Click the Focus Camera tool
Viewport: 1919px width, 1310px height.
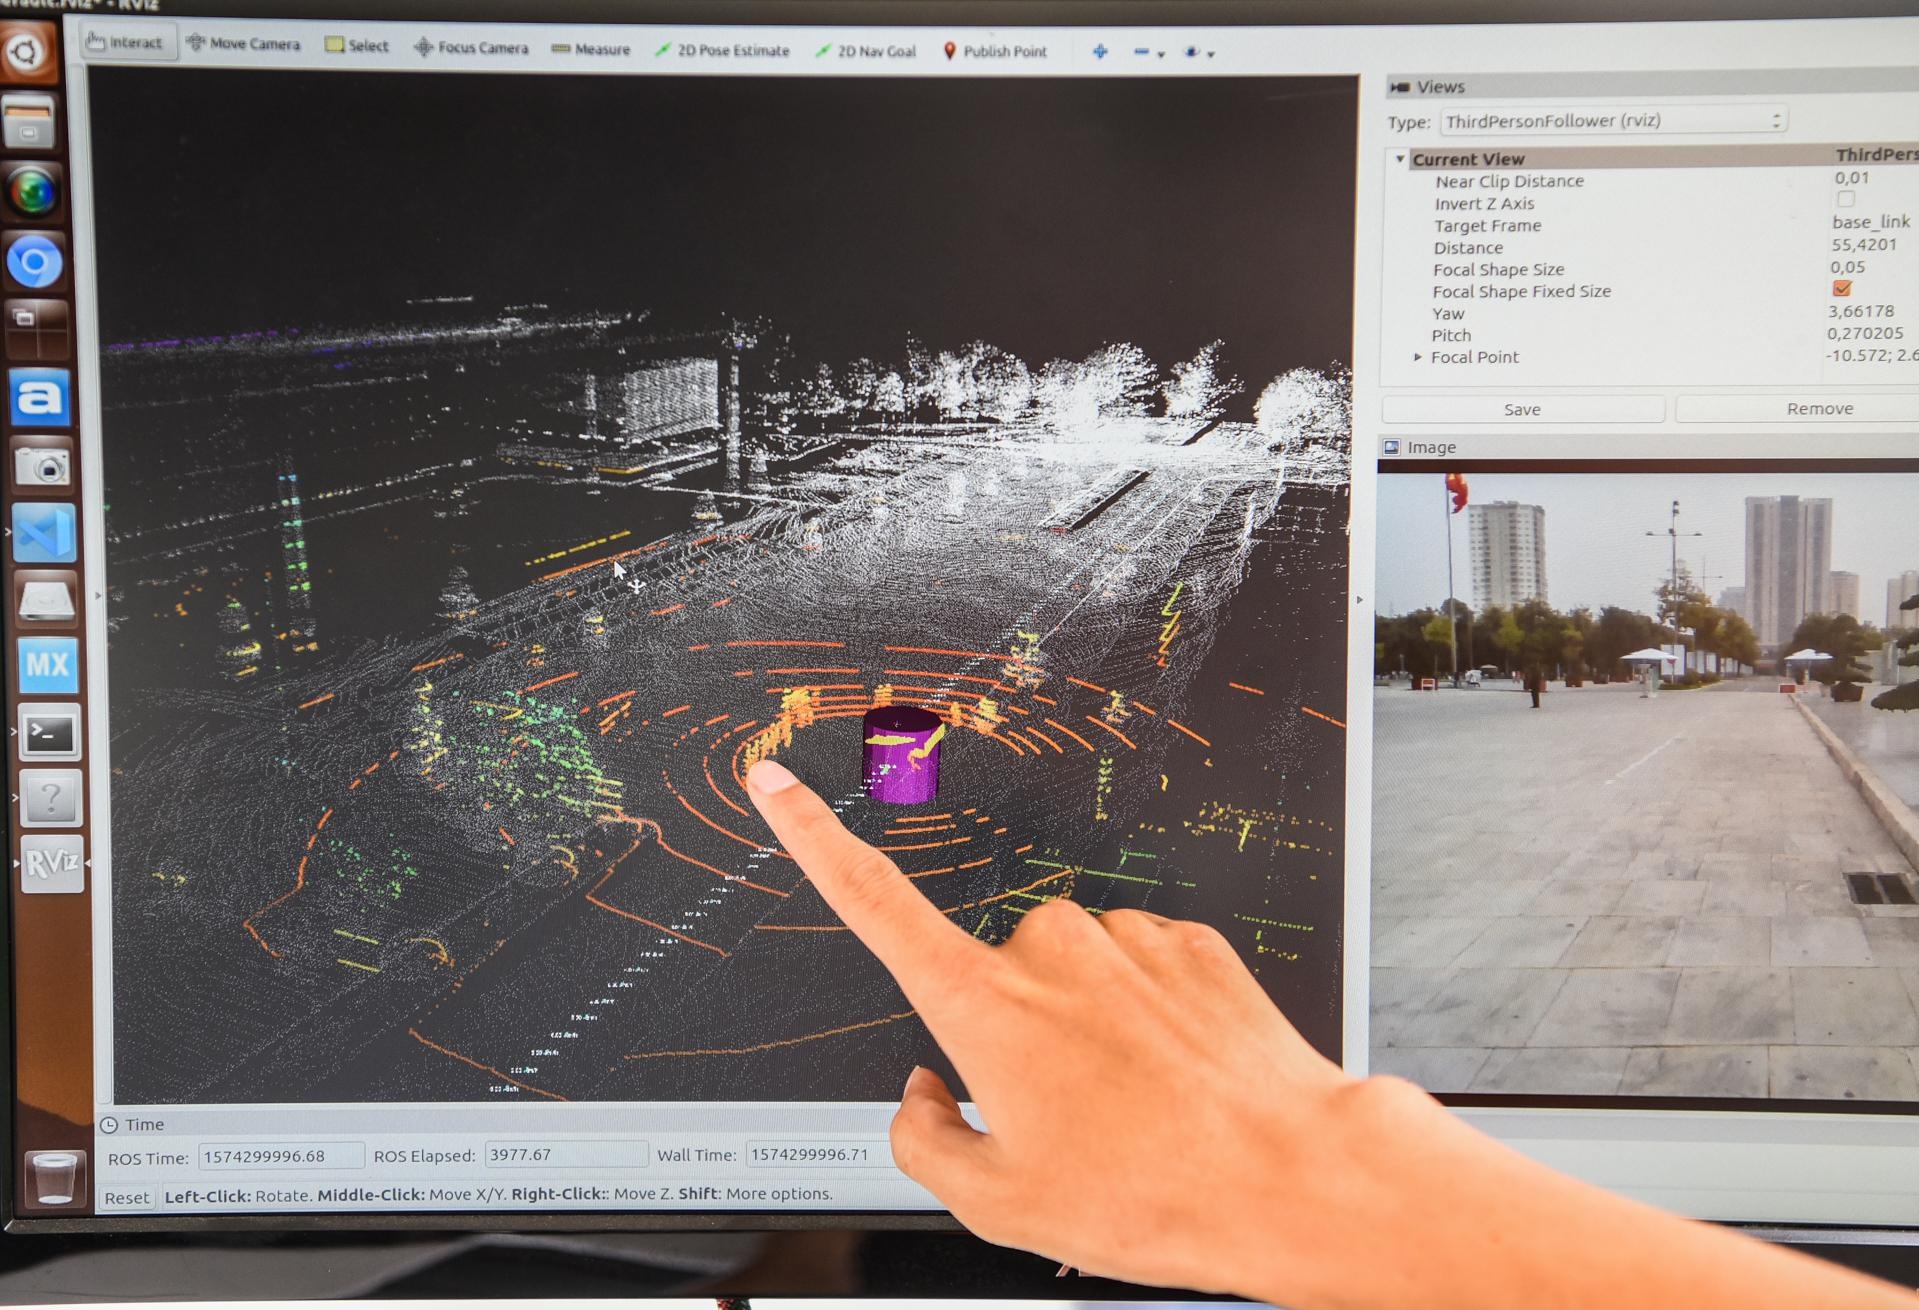point(471,47)
